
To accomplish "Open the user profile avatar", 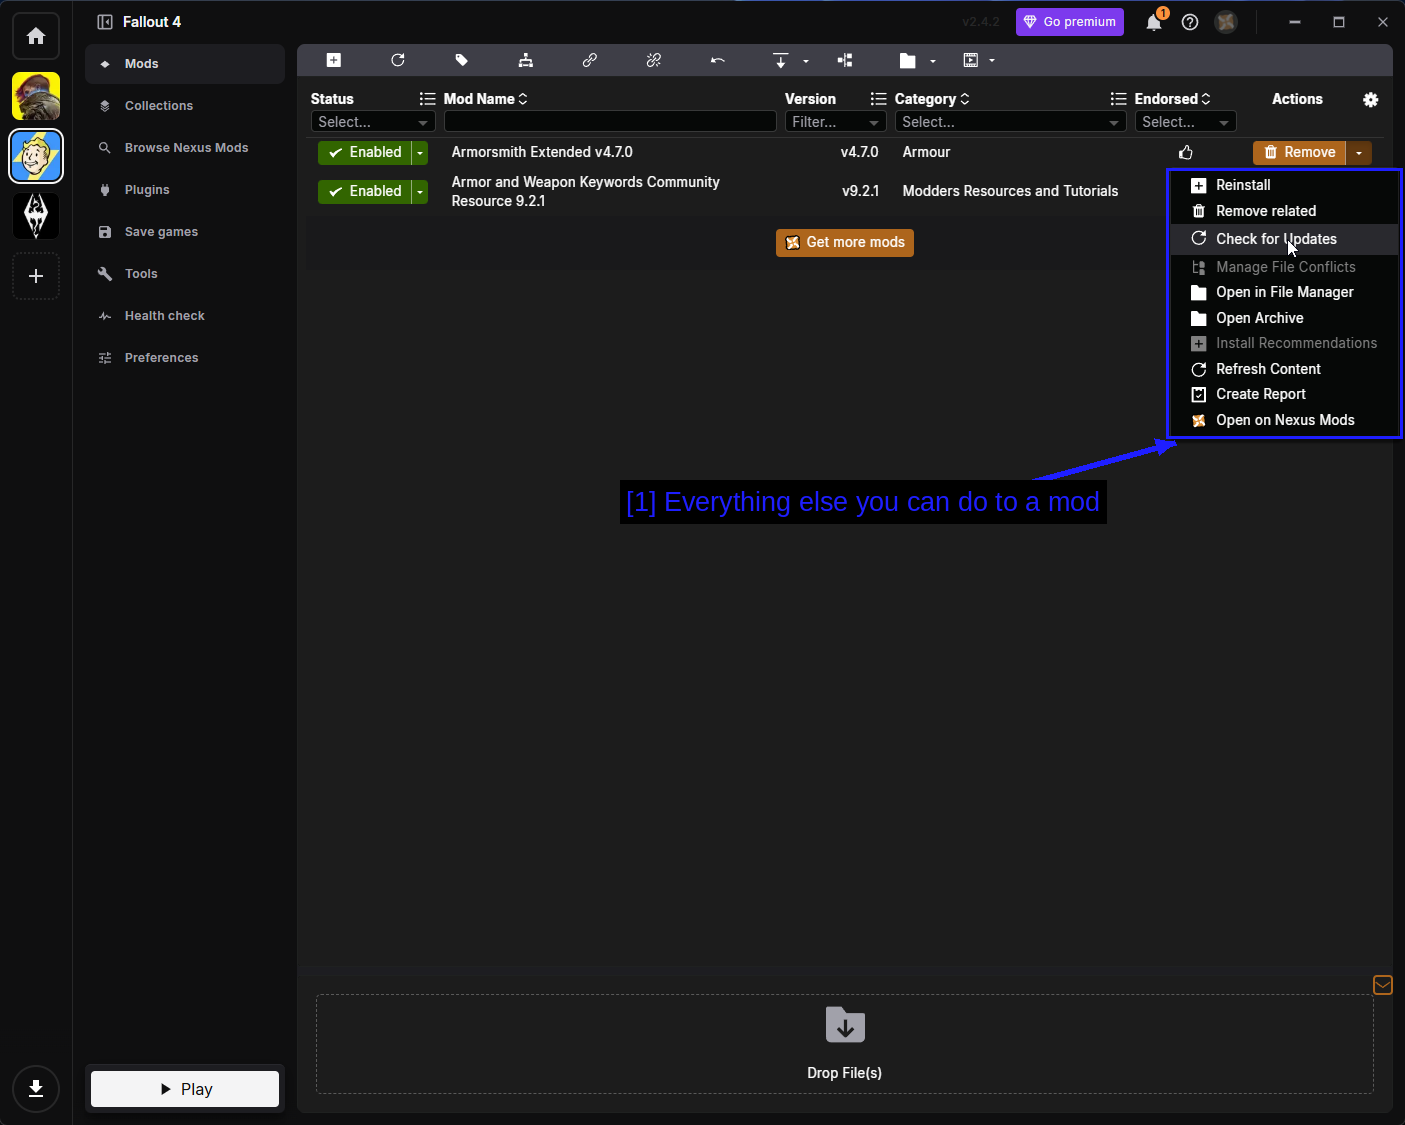I will click(x=1226, y=22).
